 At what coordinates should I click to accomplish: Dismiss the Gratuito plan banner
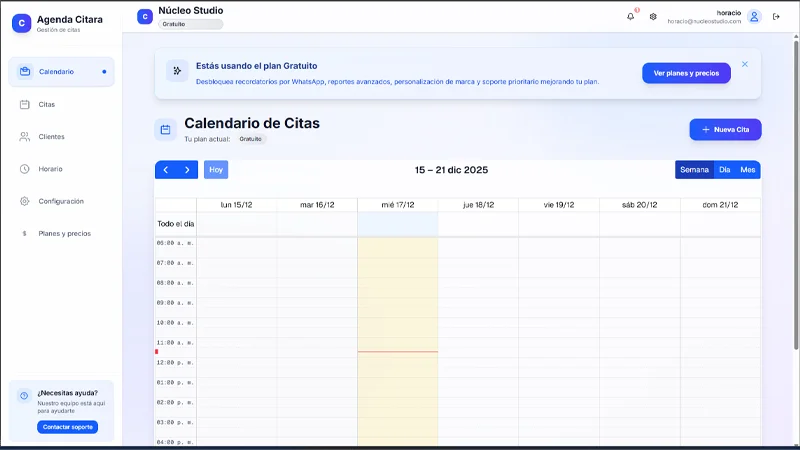pyautogui.click(x=745, y=64)
